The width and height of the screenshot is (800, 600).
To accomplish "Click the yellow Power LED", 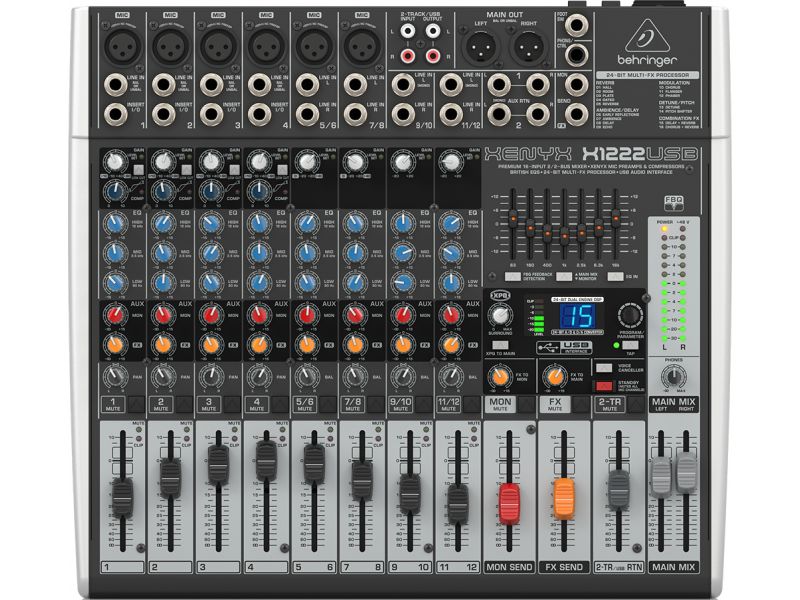I will (x=664, y=229).
